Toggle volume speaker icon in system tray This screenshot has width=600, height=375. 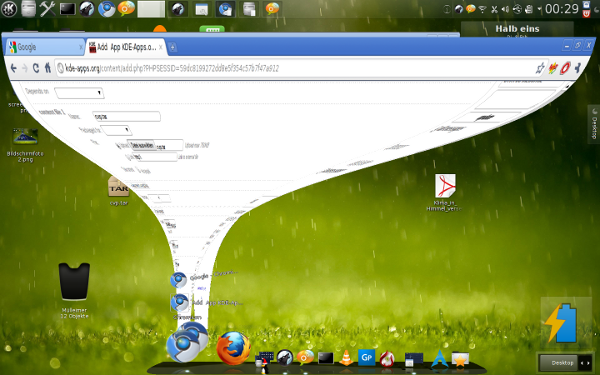[505, 9]
